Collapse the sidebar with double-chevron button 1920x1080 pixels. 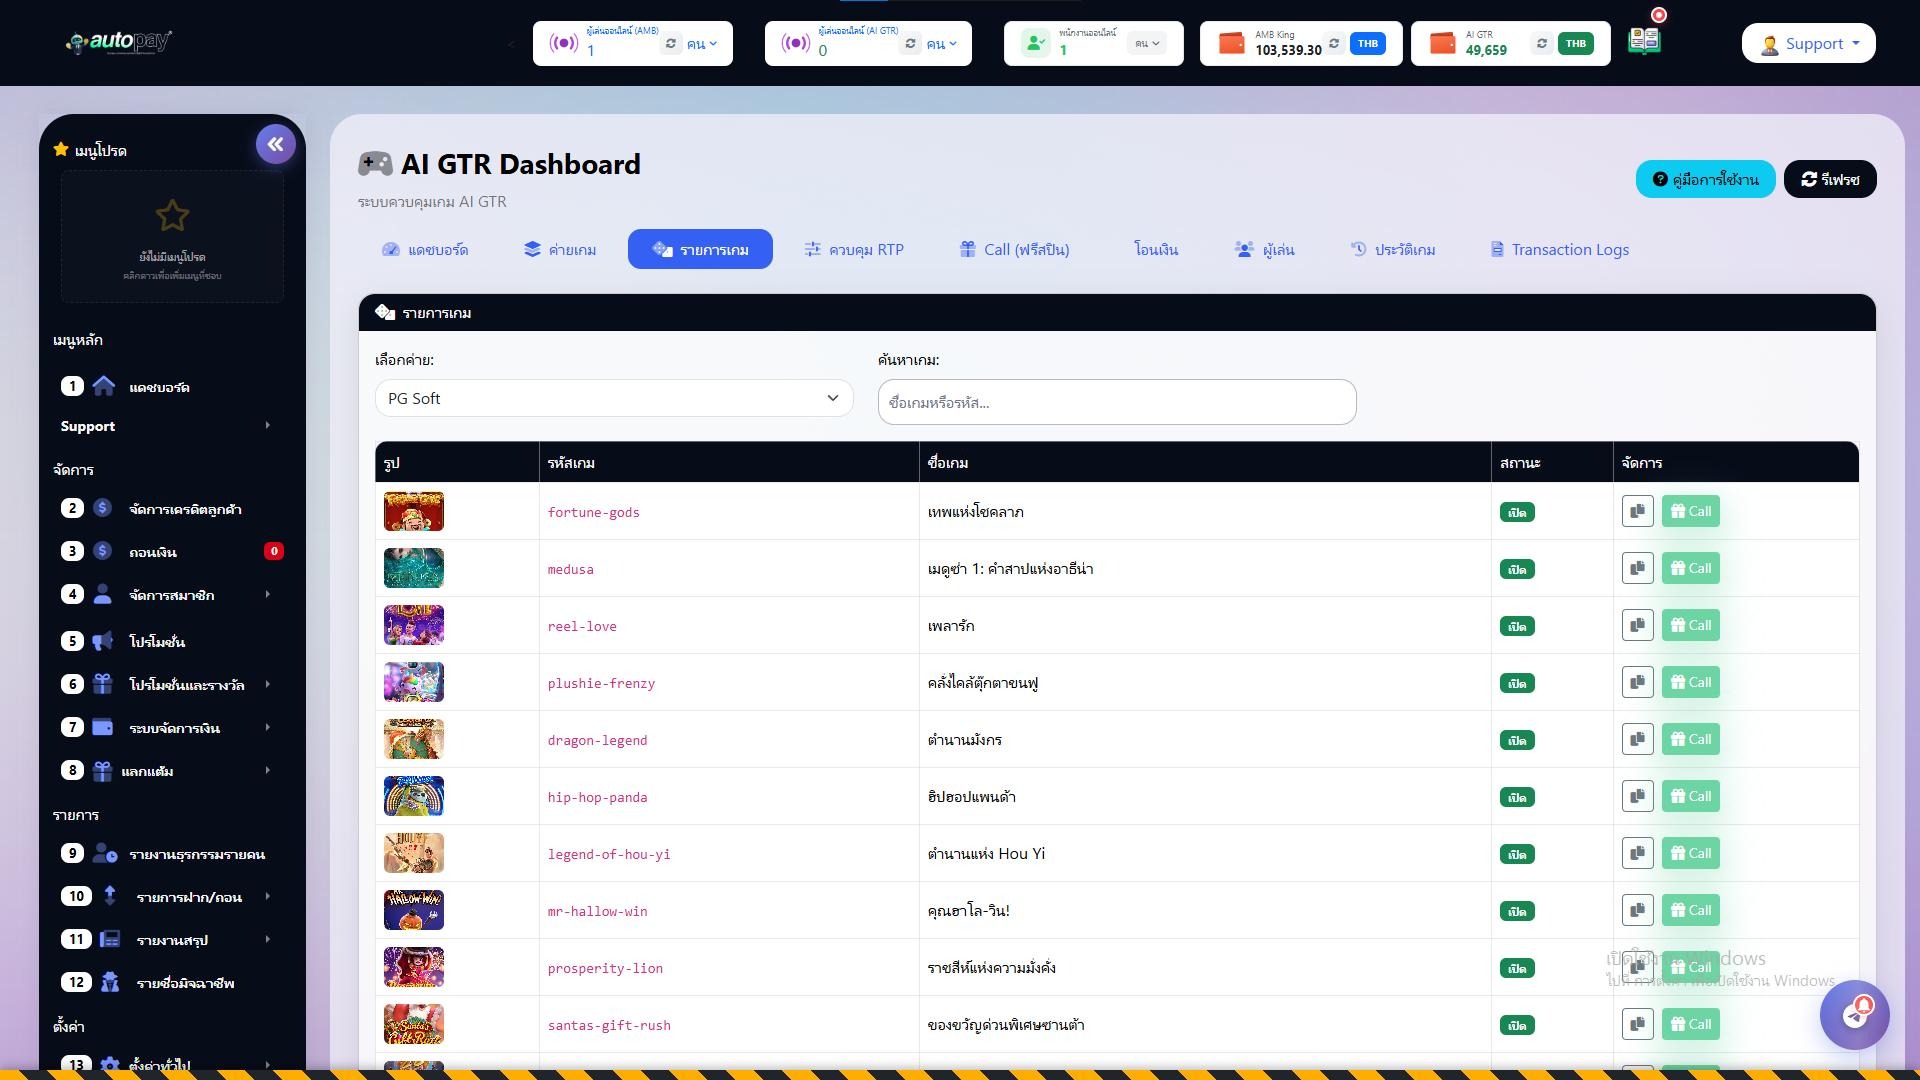[x=275, y=144]
